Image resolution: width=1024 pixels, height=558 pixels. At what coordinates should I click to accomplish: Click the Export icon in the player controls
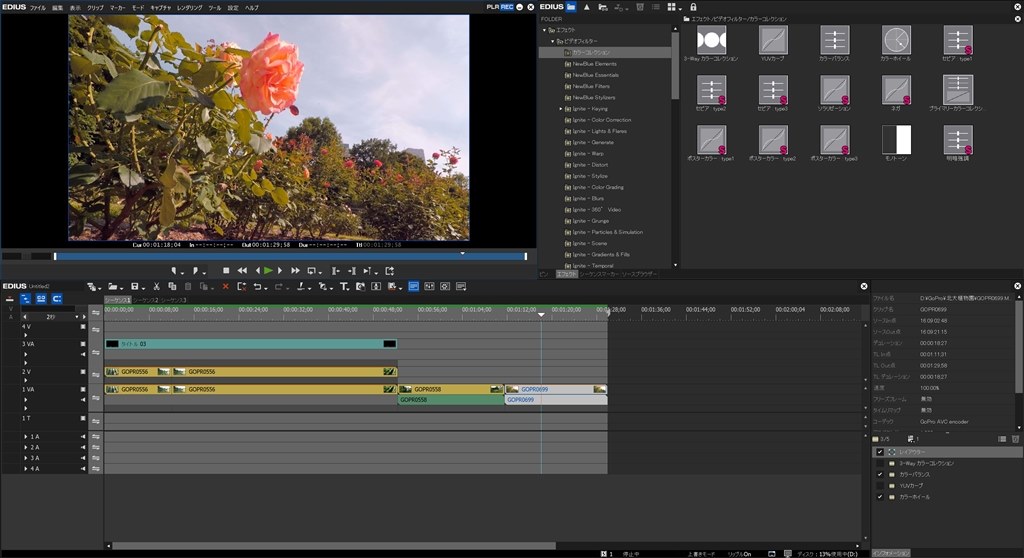click(390, 271)
